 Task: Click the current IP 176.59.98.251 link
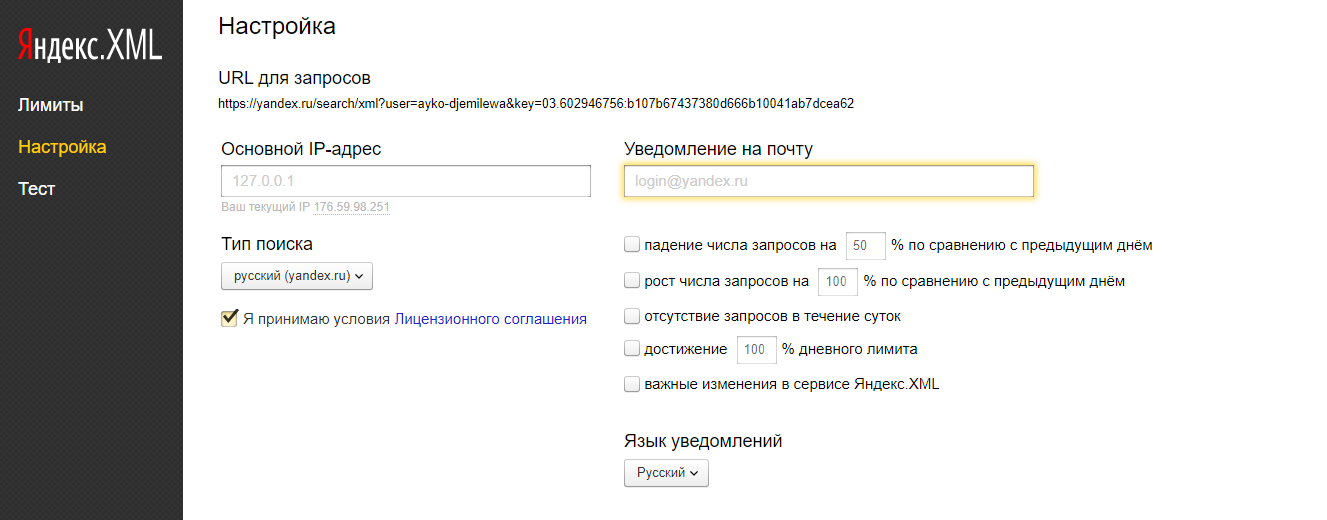(351, 207)
